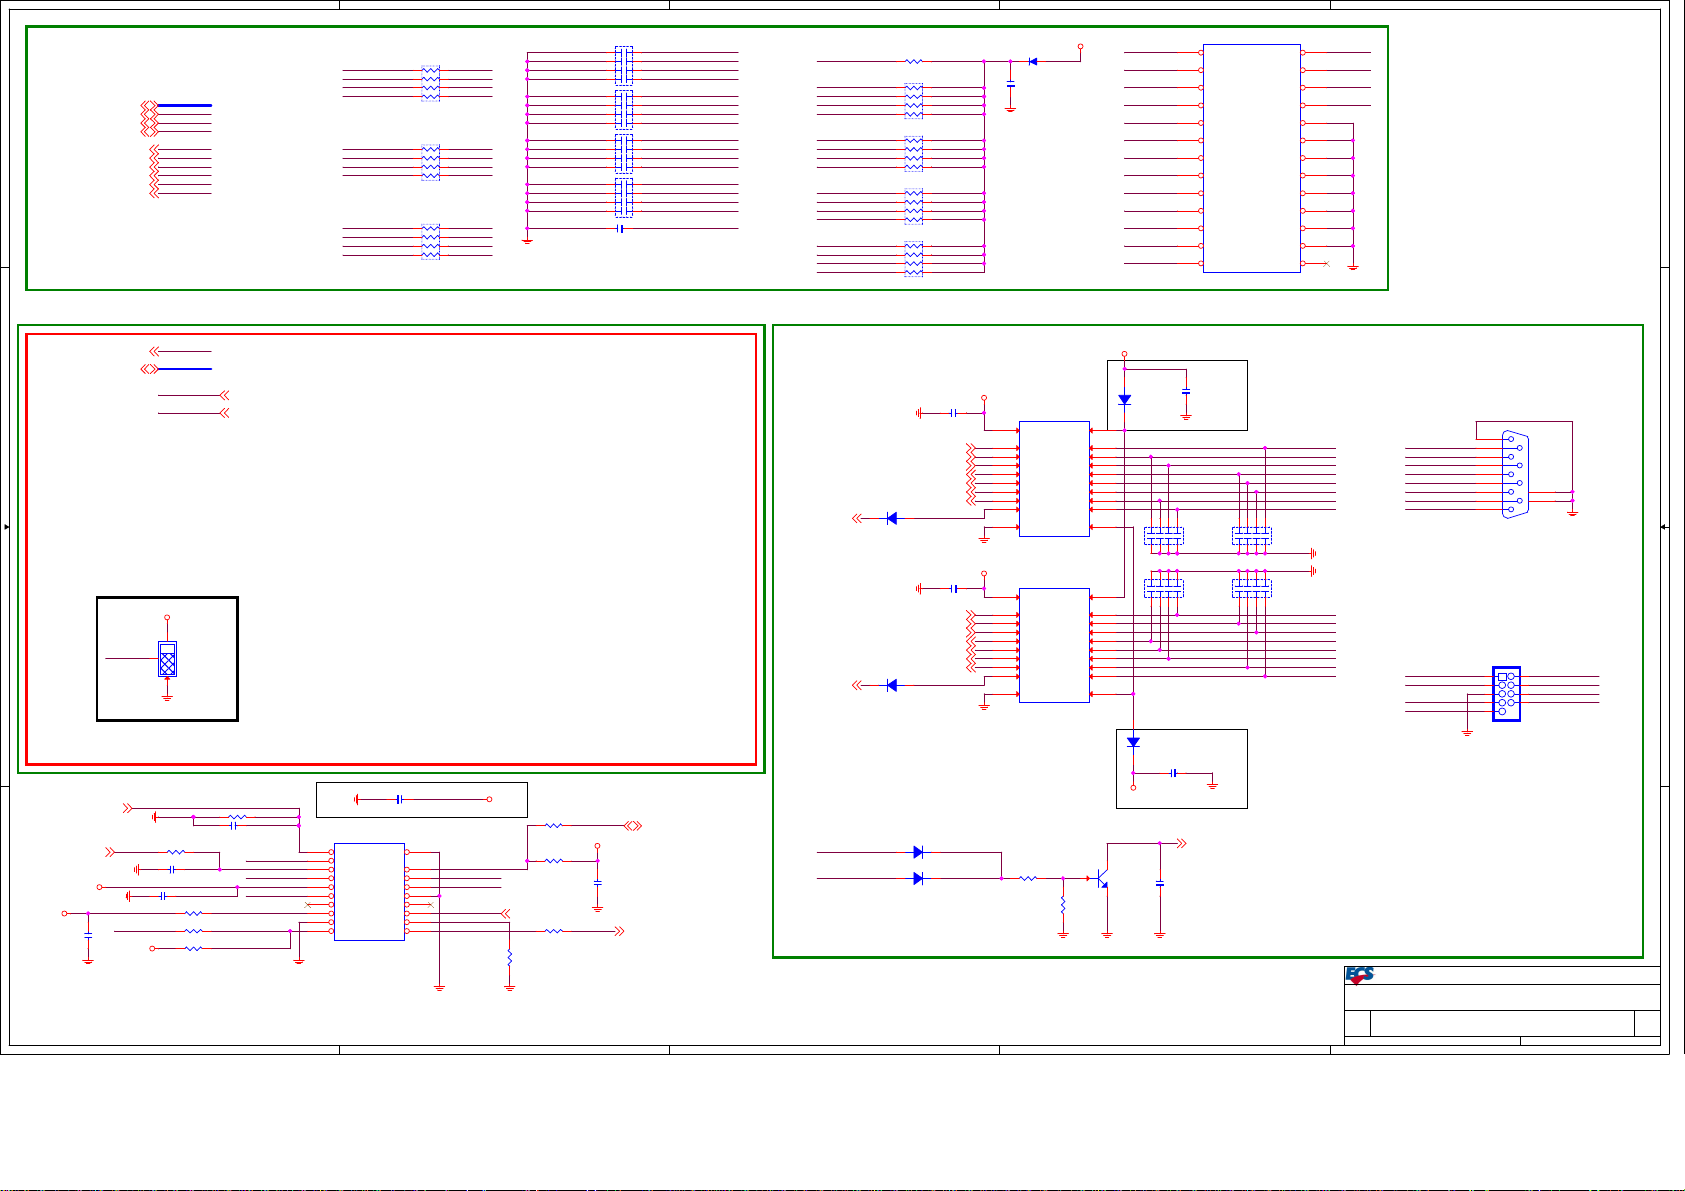Click the lower transceiver IC rectangle
The width and height of the screenshot is (1685, 1191).
[x=1054, y=645]
